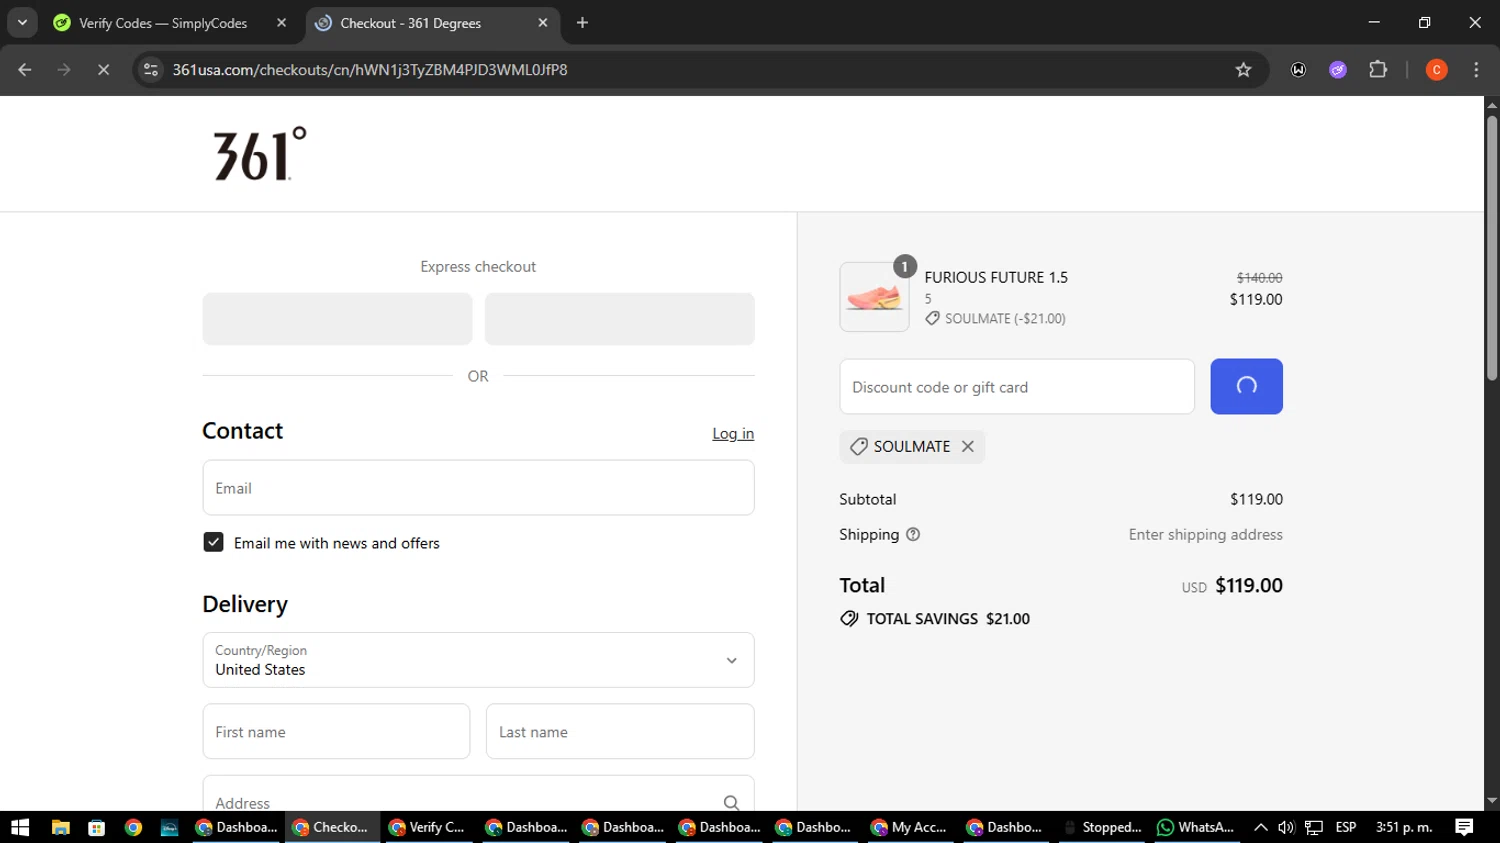This screenshot has height=843, width=1500.
Task: Open the taskbar app icon left of Dashboa...
Action: 169,827
